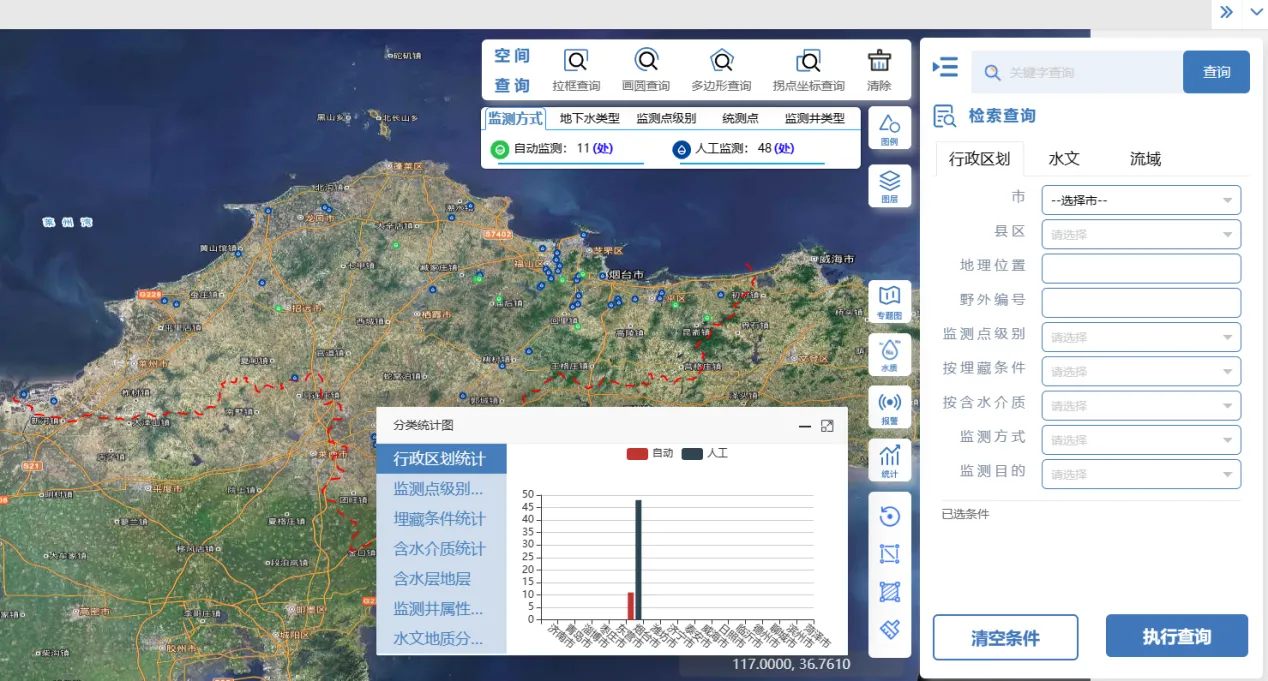Toggle the 自动 series in chart legend
This screenshot has width=1268, height=681.
(x=650, y=454)
